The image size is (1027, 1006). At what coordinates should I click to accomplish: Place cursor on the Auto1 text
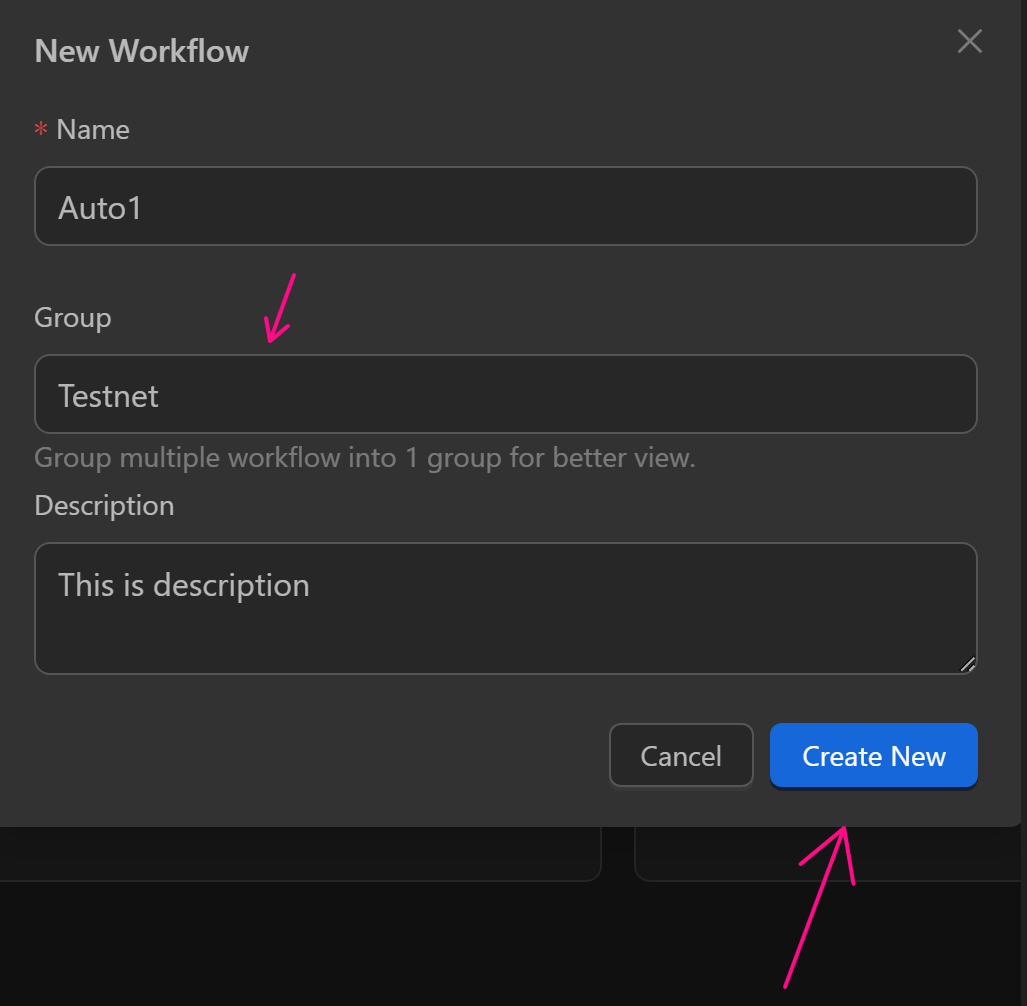click(x=100, y=207)
